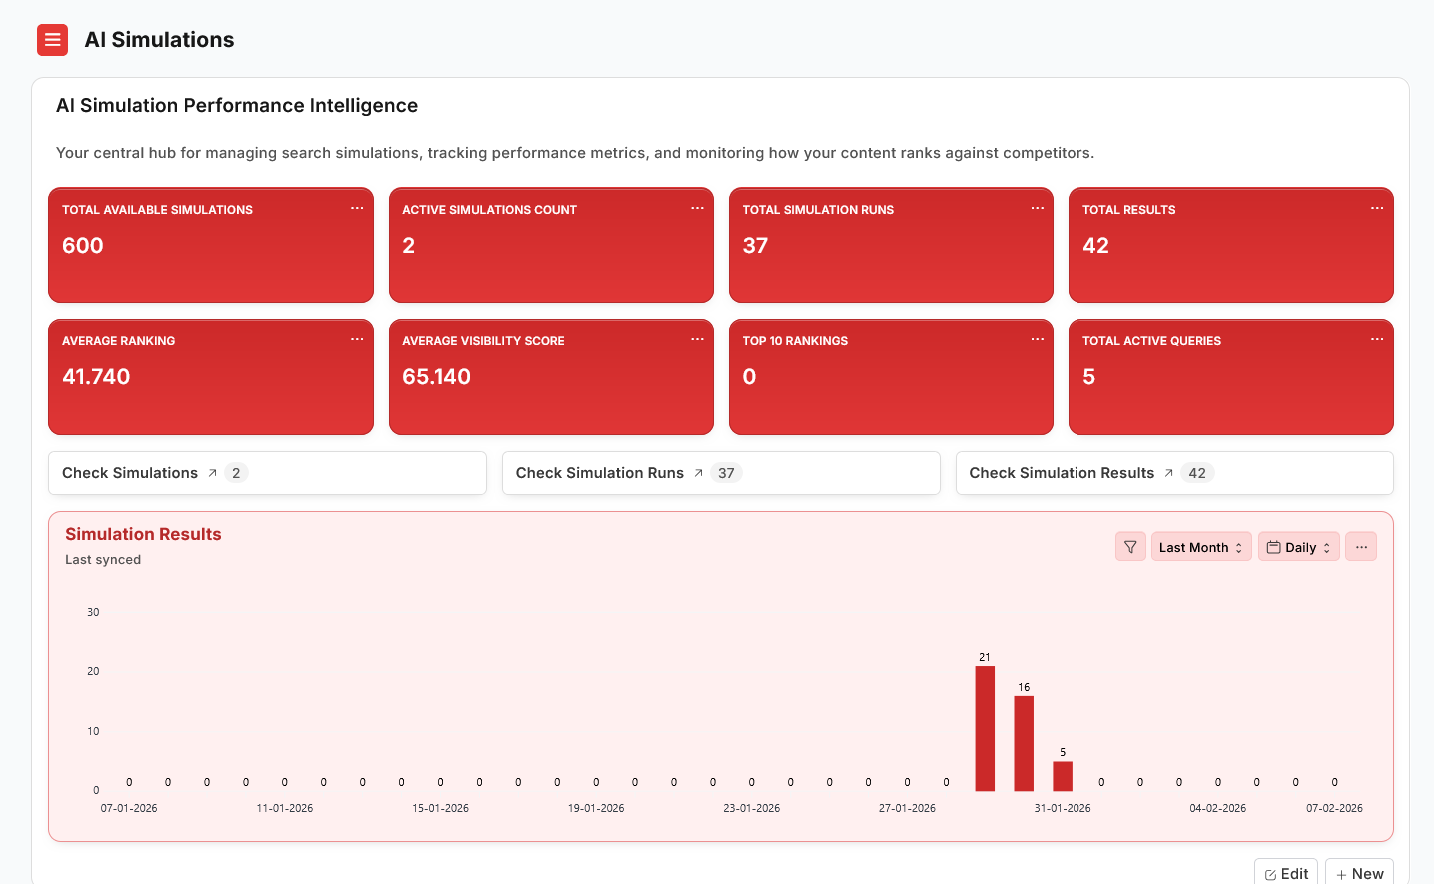Select the chart bar labeled 16

pos(1024,744)
